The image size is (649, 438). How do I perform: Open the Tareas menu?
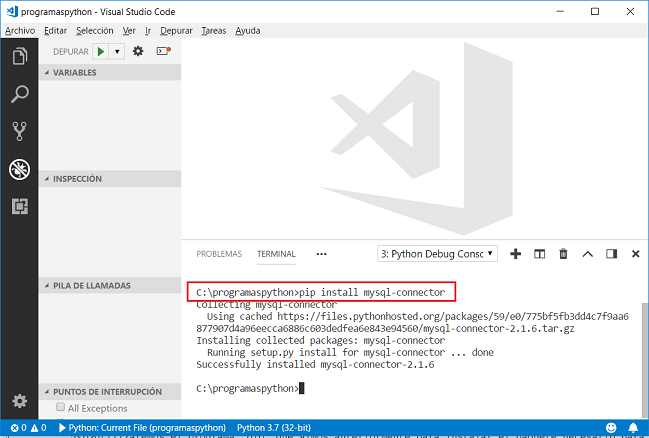coord(214,31)
